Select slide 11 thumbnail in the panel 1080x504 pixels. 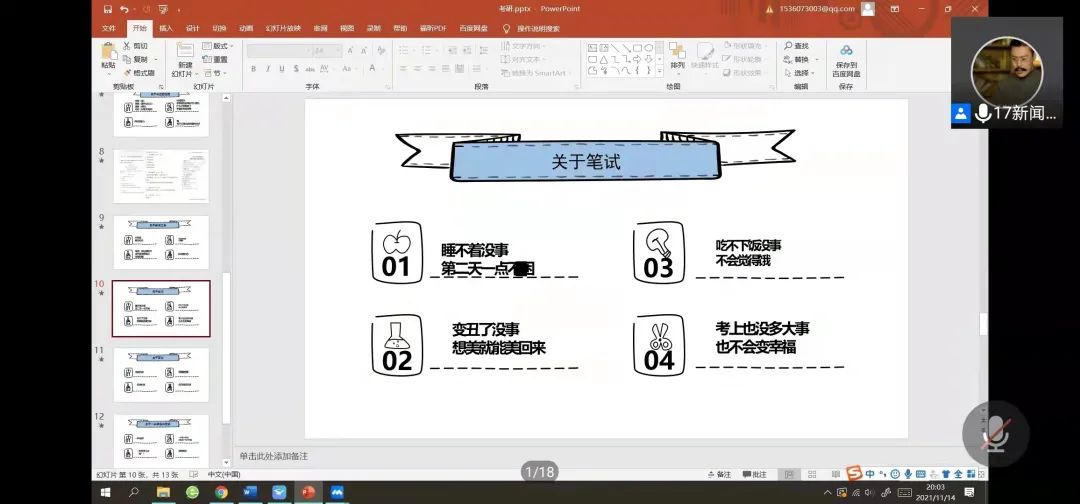[161, 375]
